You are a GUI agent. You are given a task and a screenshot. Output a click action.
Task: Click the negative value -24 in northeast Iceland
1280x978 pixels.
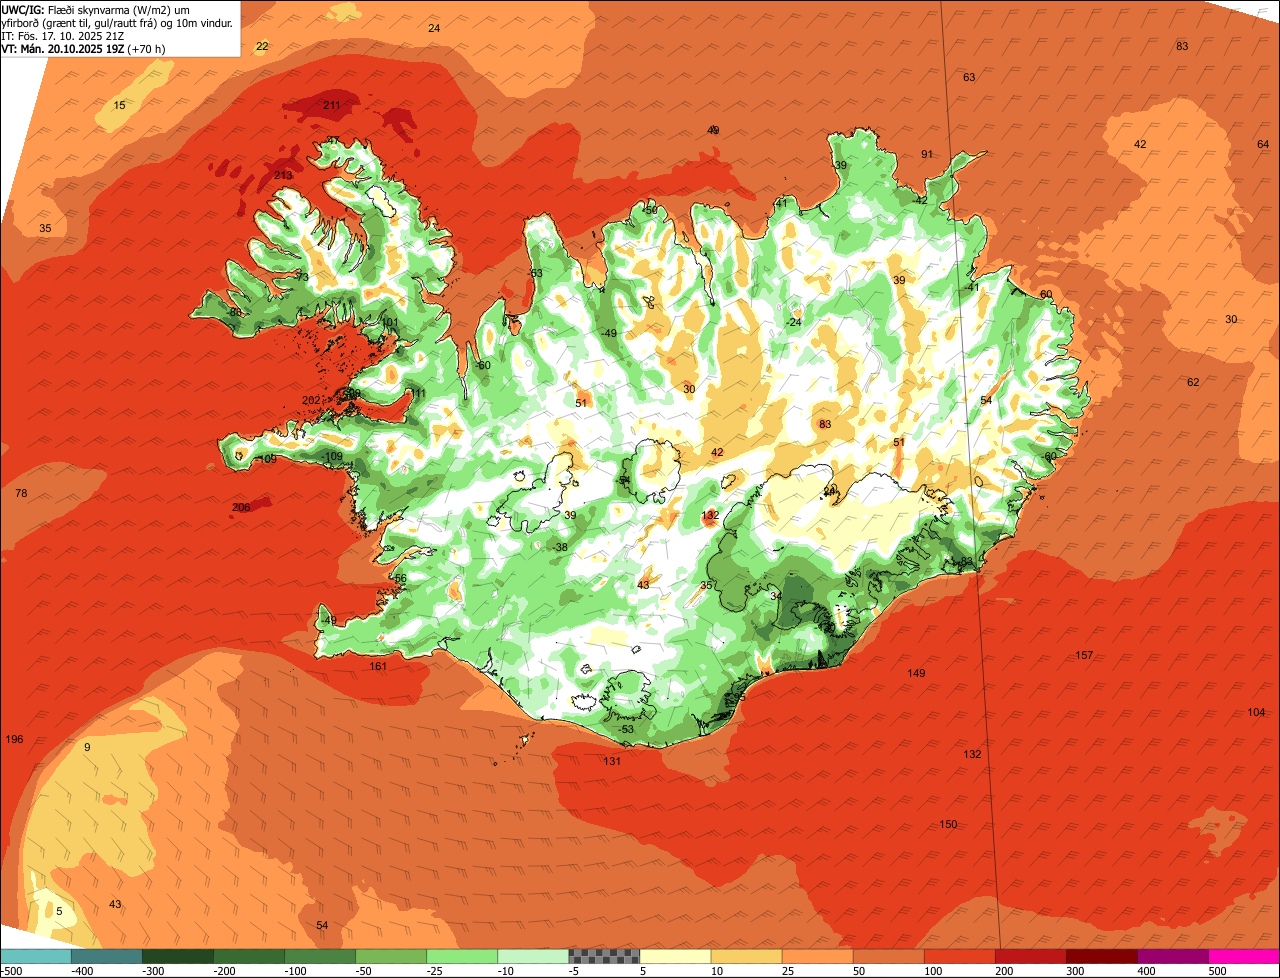[x=794, y=323]
